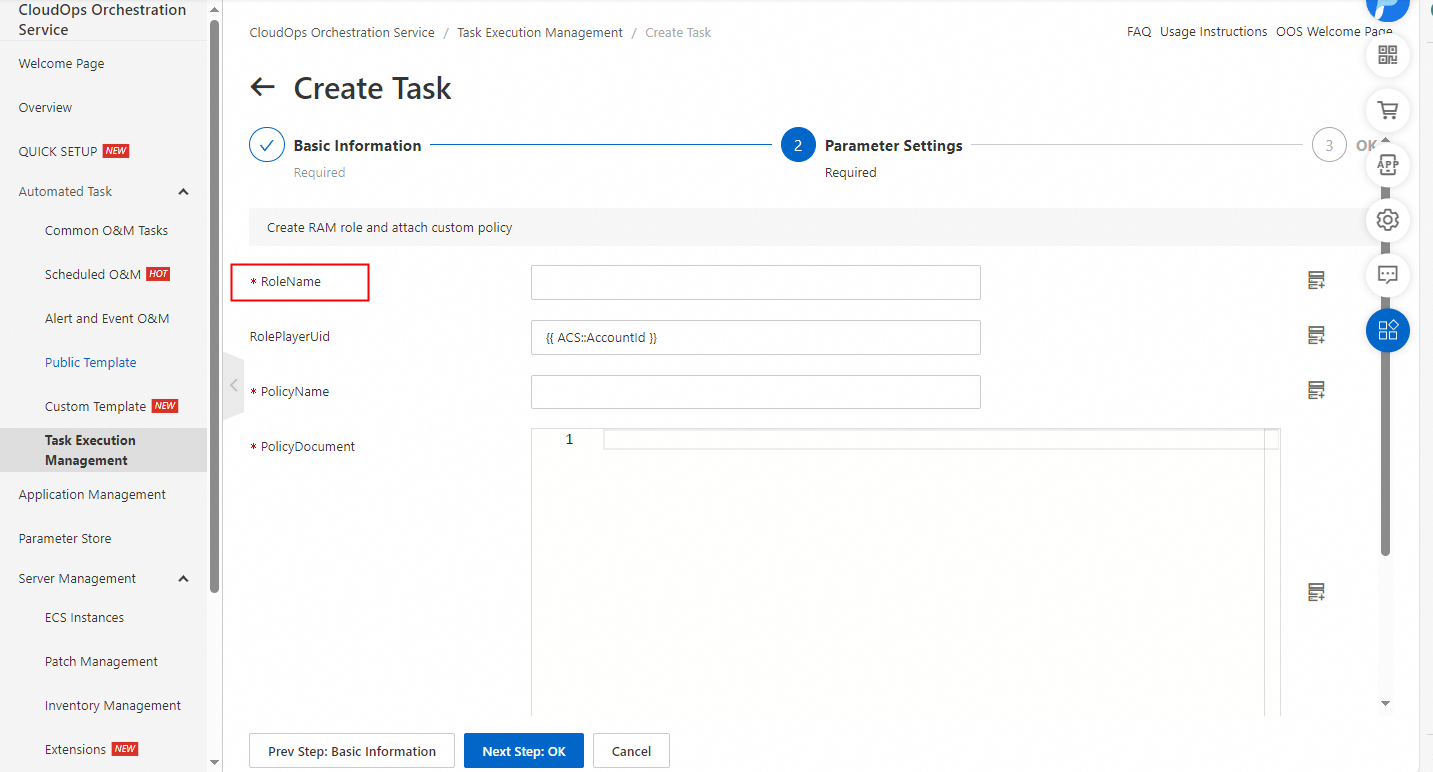
Task: Click the APP floating icon
Action: point(1387,165)
